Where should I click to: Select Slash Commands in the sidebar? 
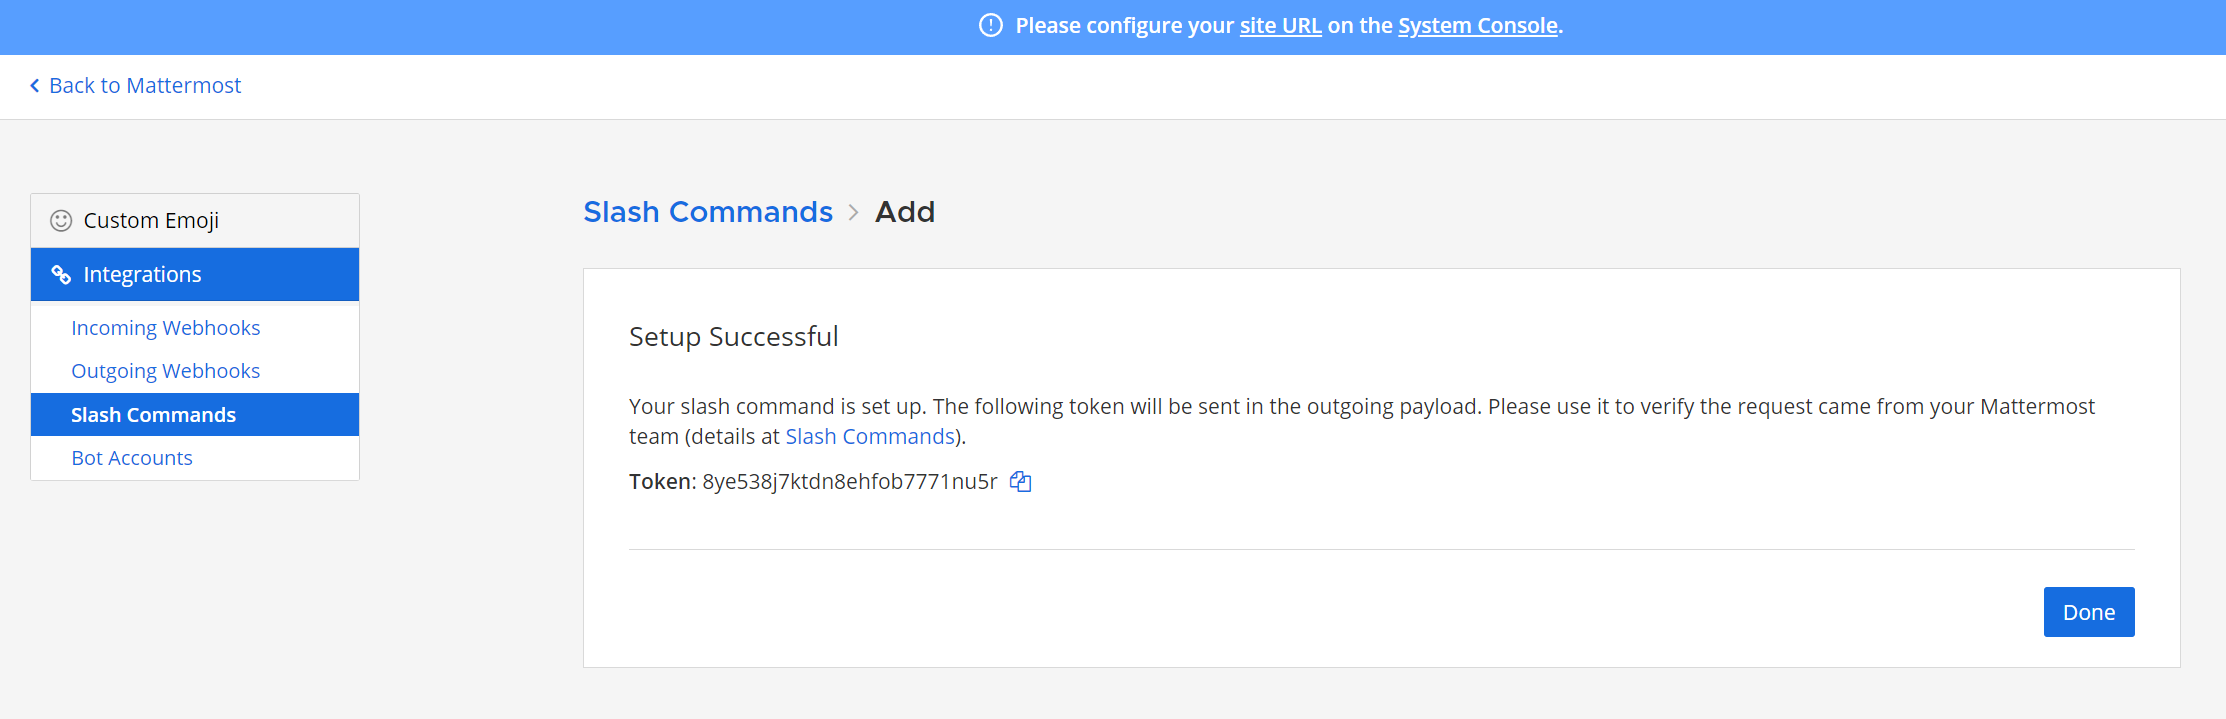click(195, 414)
